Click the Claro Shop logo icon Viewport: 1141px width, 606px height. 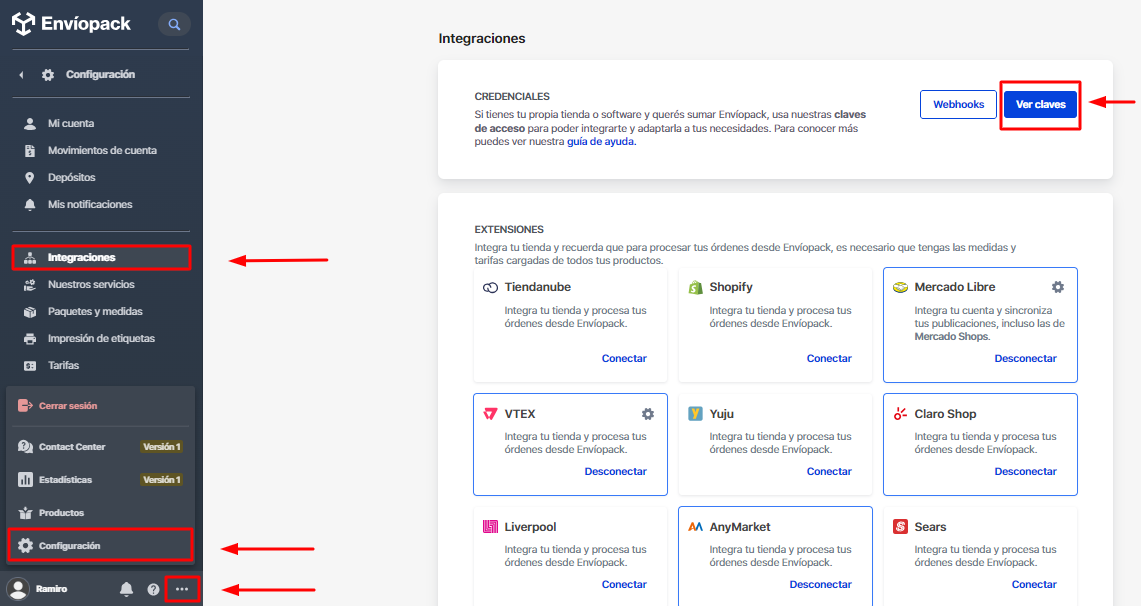(900, 414)
